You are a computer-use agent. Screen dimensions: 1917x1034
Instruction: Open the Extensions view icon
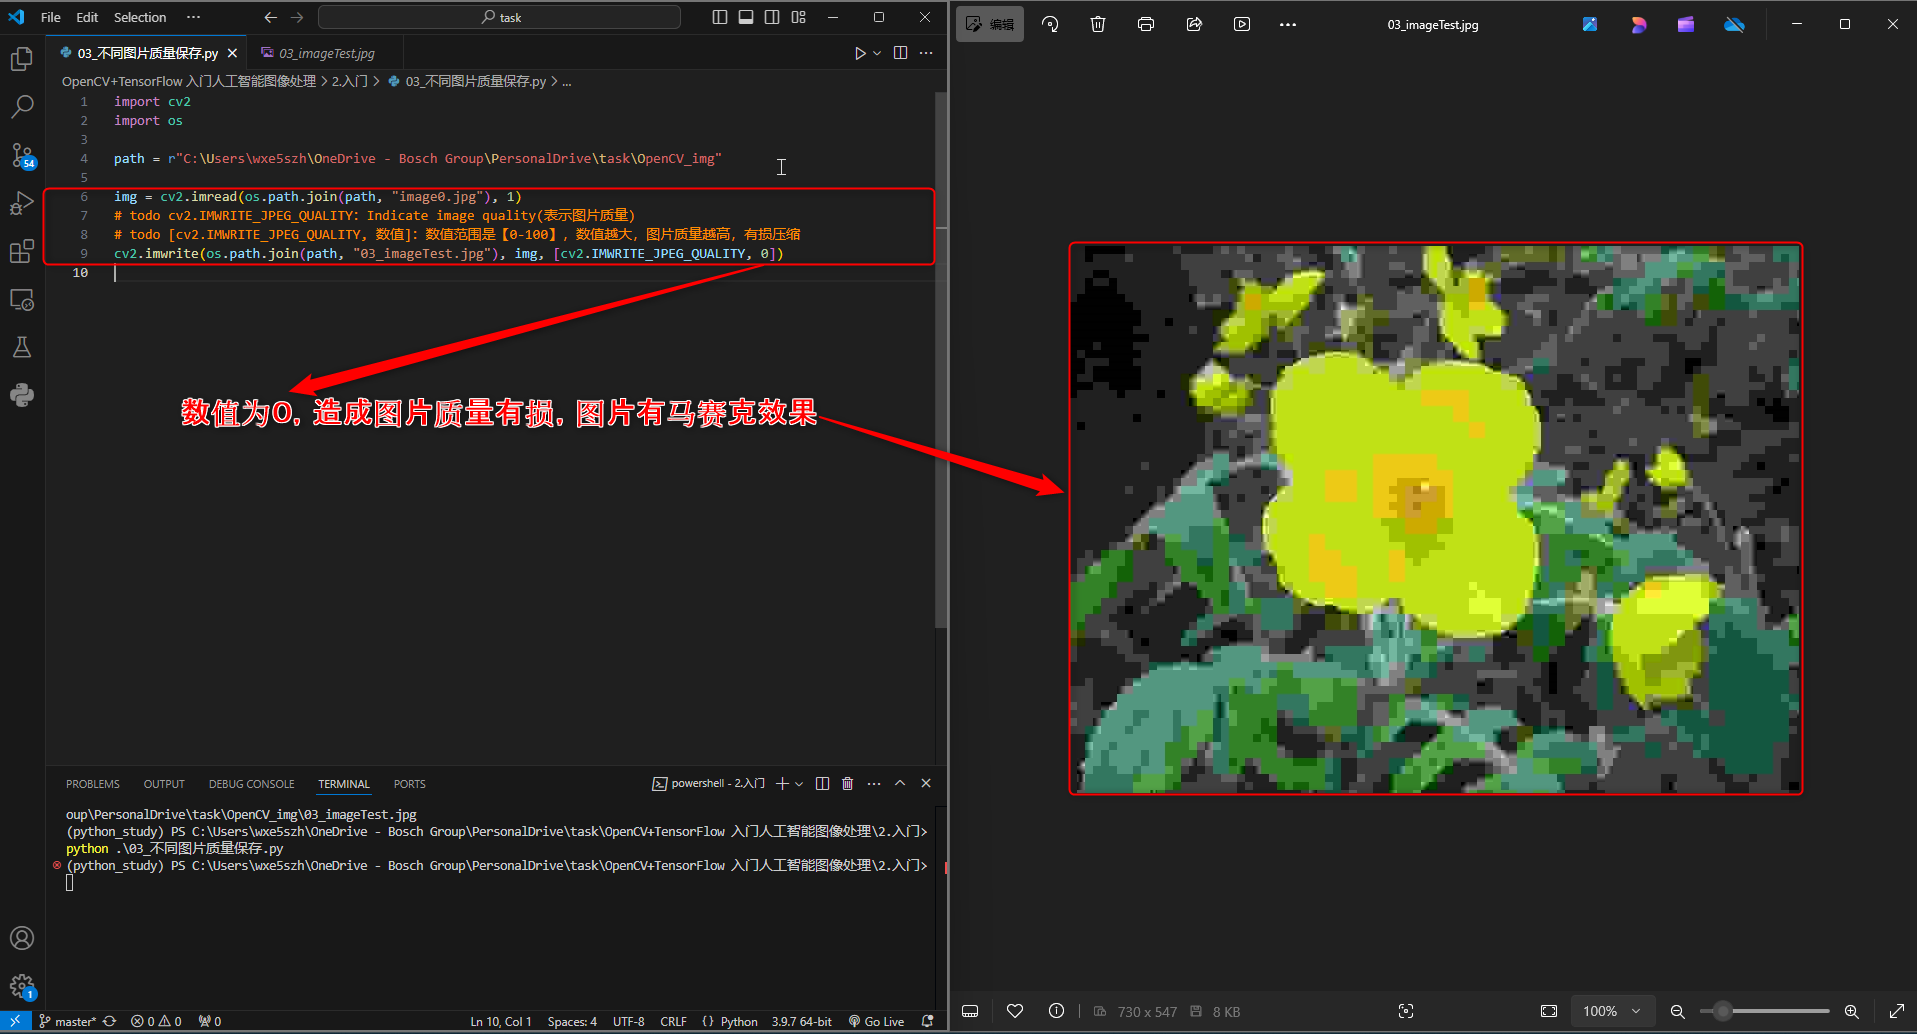[x=22, y=251]
